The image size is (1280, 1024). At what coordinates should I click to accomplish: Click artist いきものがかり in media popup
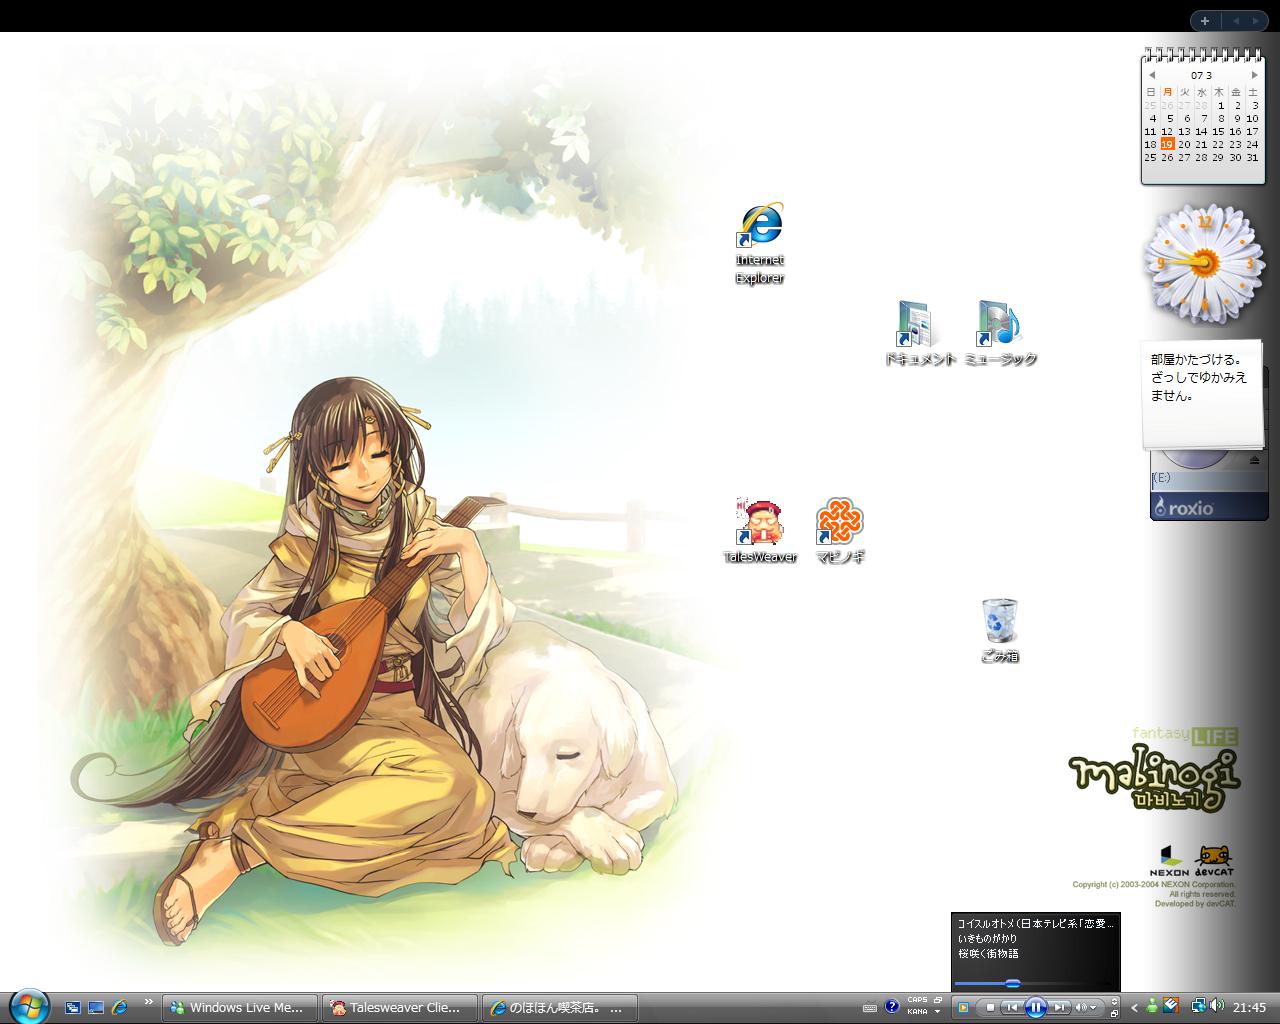(987, 939)
